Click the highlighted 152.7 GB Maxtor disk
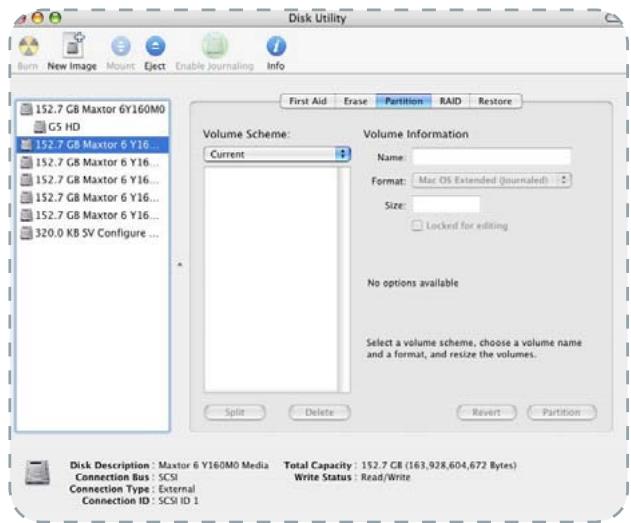The height and width of the screenshot is (523, 631). 93,144
